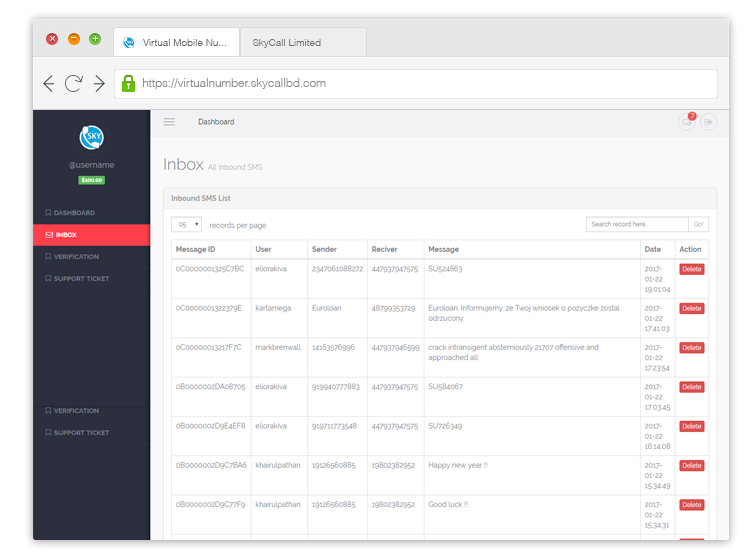The height and width of the screenshot is (556, 744).
Task: Click user markbrenwall in the table
Action: pyautogui.click(x=278, y=348)
